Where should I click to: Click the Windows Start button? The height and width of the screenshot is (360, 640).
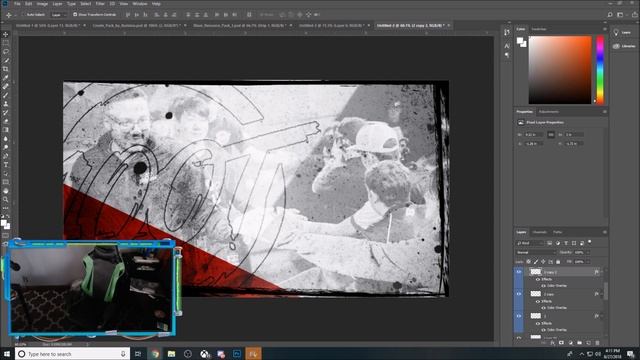(x=7, y=354)
